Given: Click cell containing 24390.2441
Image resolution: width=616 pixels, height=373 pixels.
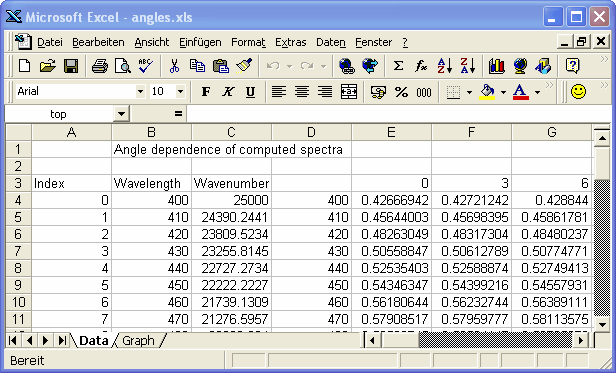Looking at the screenshot, I should (x=231, y=217).
